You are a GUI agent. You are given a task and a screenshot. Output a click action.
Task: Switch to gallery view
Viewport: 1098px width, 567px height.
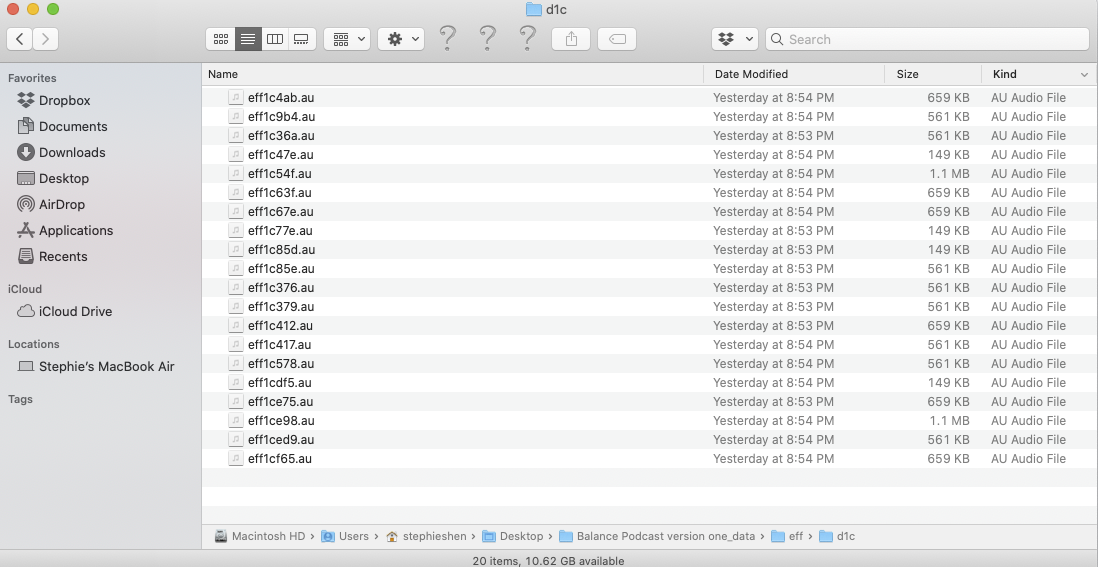(x=302, y=39)
